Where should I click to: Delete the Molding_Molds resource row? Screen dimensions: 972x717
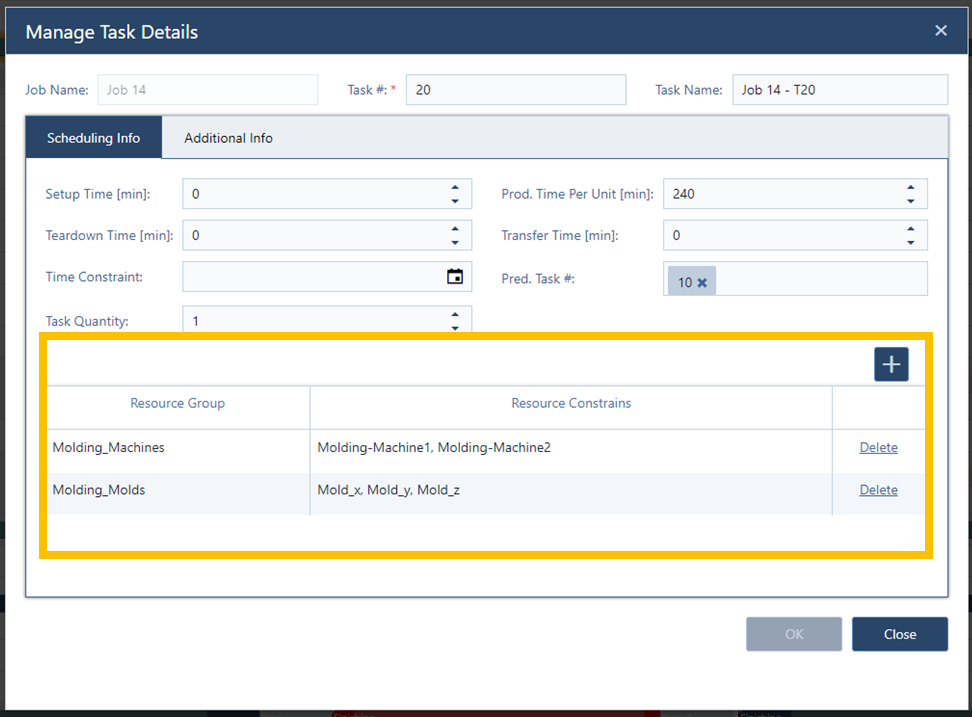point(878,490)
